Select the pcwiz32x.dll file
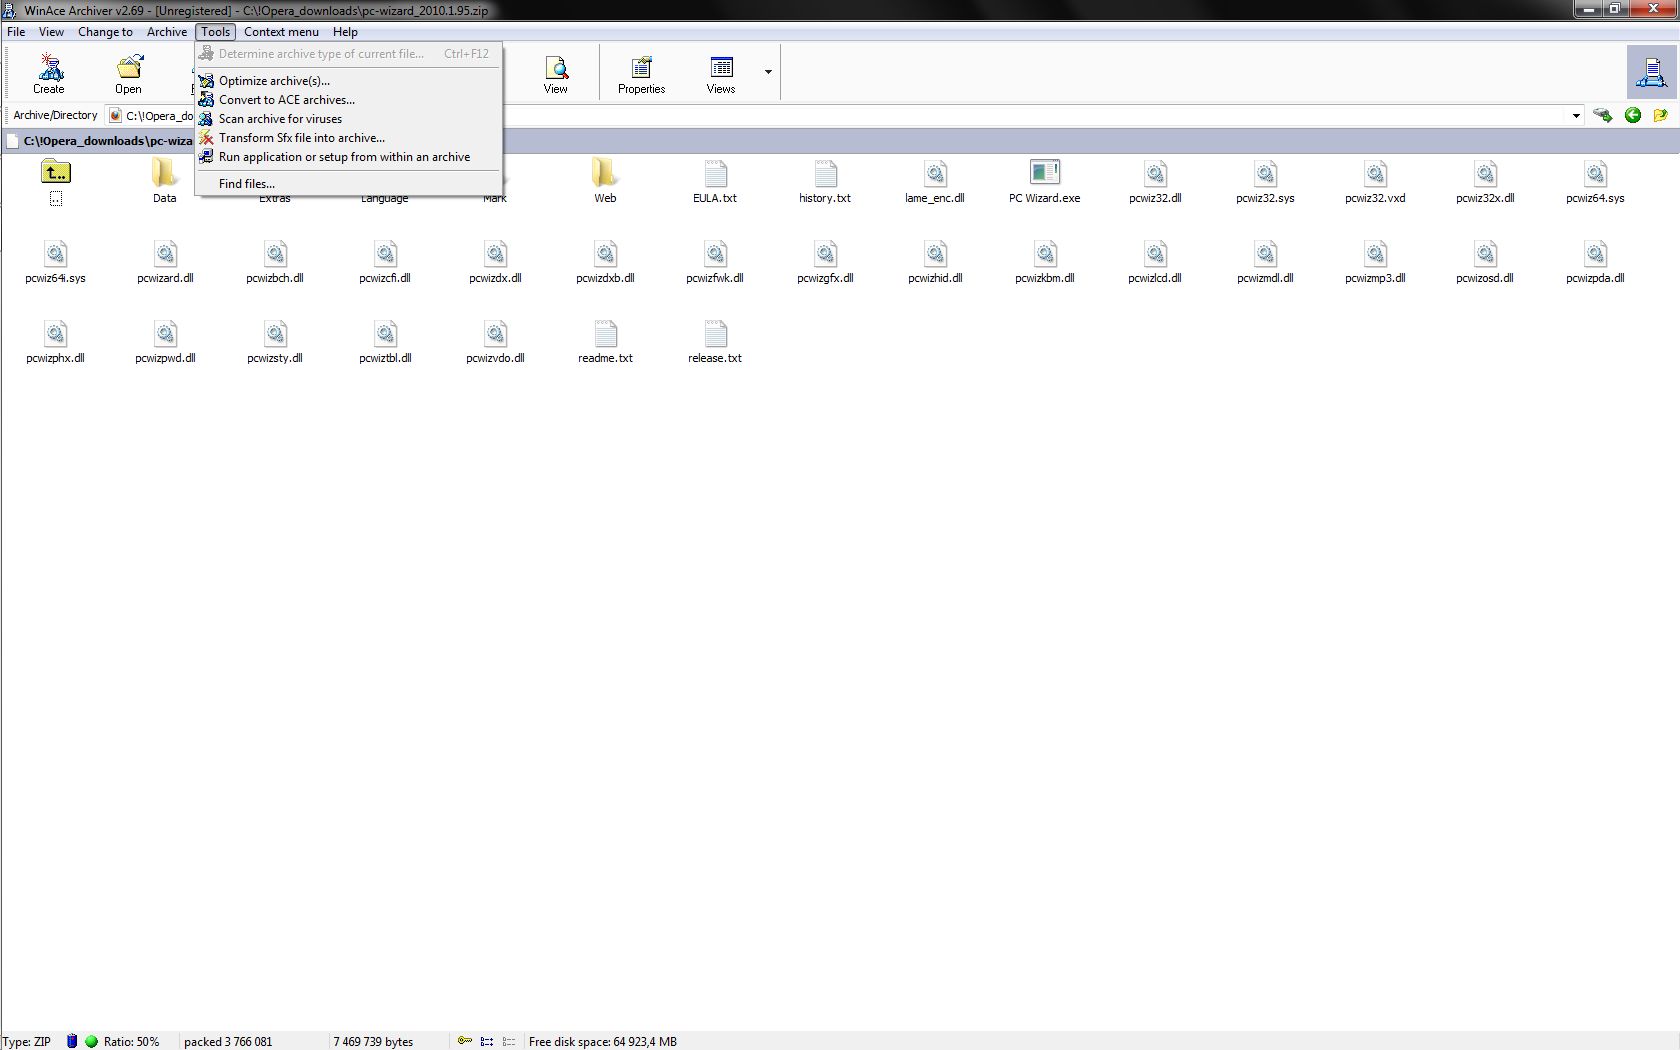 1485,182
